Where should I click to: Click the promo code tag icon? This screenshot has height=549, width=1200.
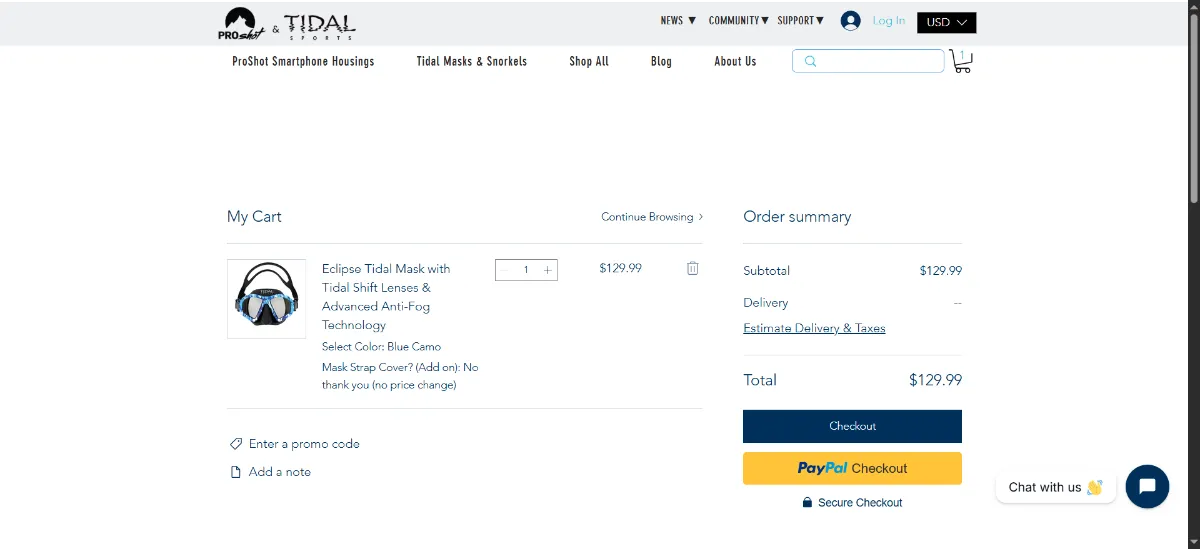pos(236,444)
